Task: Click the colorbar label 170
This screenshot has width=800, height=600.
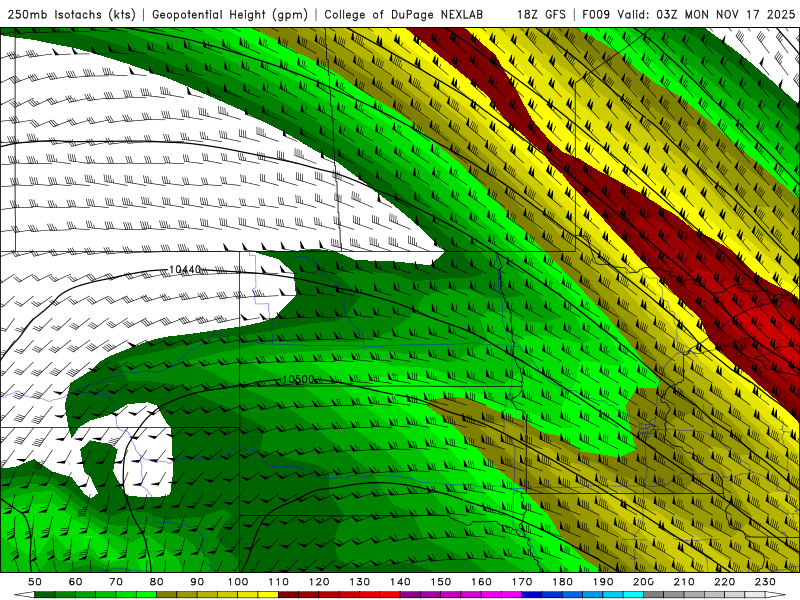Action: pyautogui.click(x=521, y=582)
